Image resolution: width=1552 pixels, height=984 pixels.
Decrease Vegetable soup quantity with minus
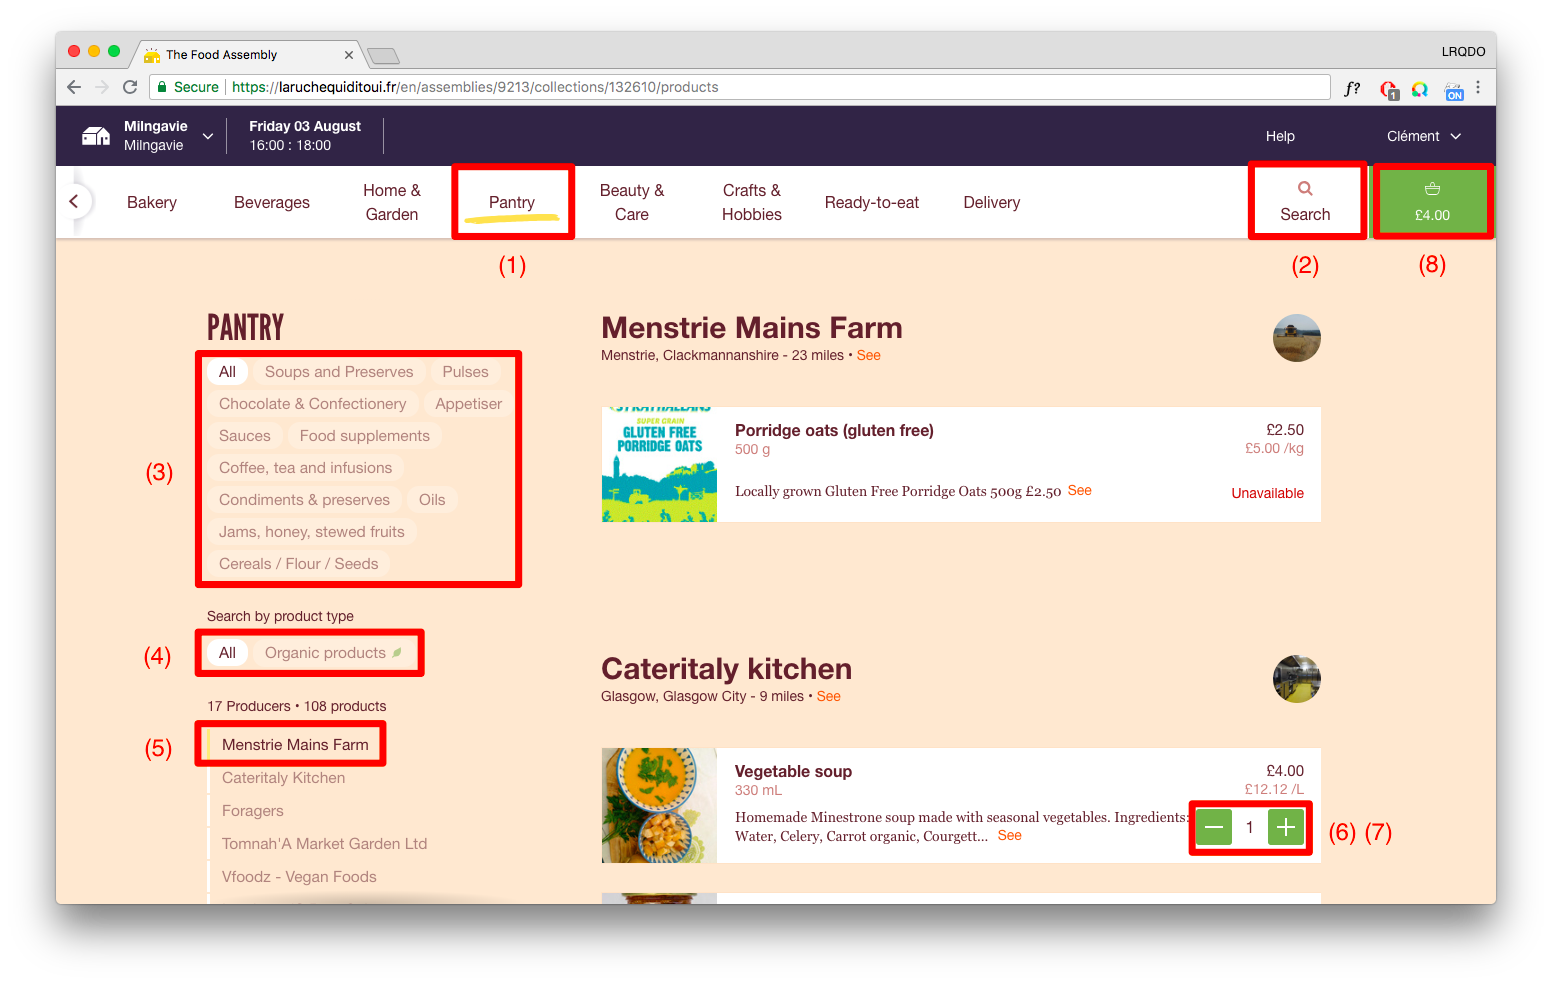click(x=1214, y=827)
